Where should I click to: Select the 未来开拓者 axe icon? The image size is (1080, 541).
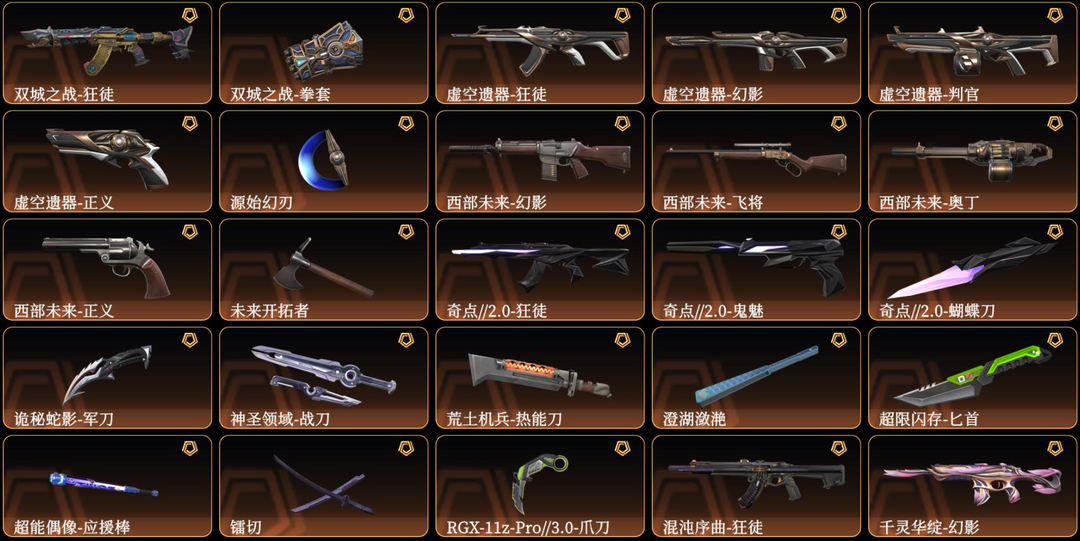[322, 267]
